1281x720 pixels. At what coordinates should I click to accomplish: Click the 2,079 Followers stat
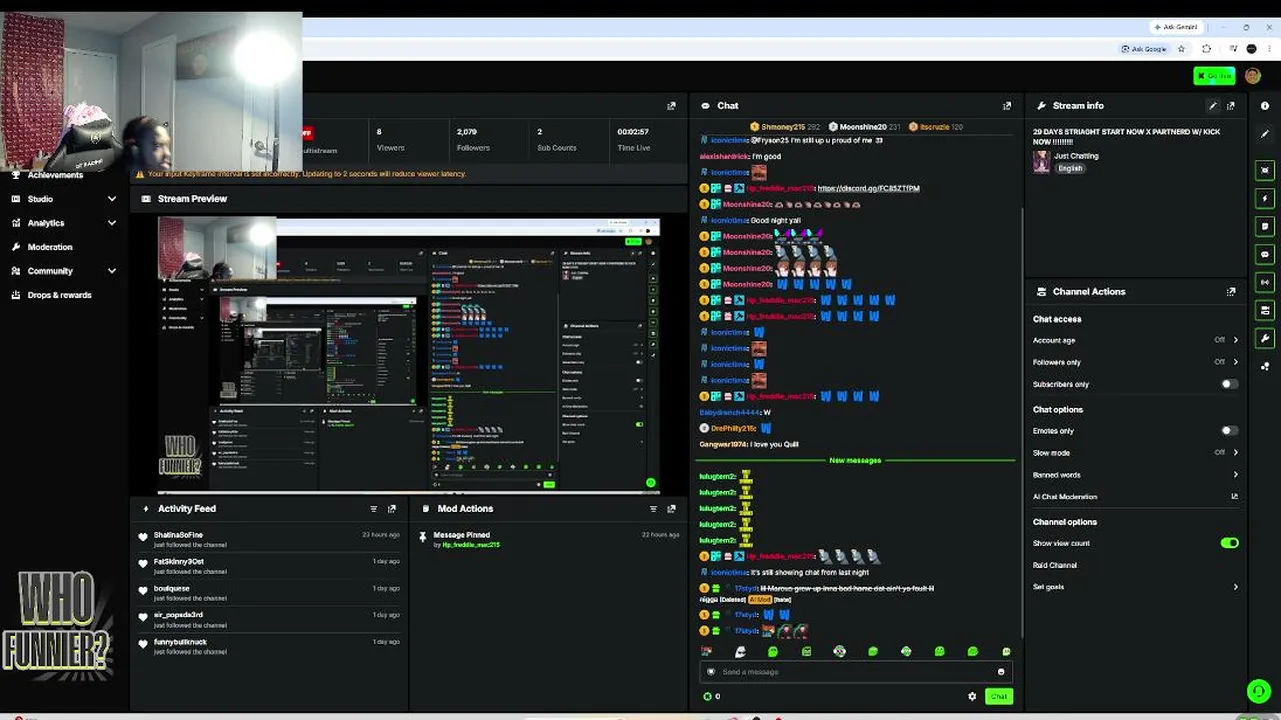[x=473, y=140]
